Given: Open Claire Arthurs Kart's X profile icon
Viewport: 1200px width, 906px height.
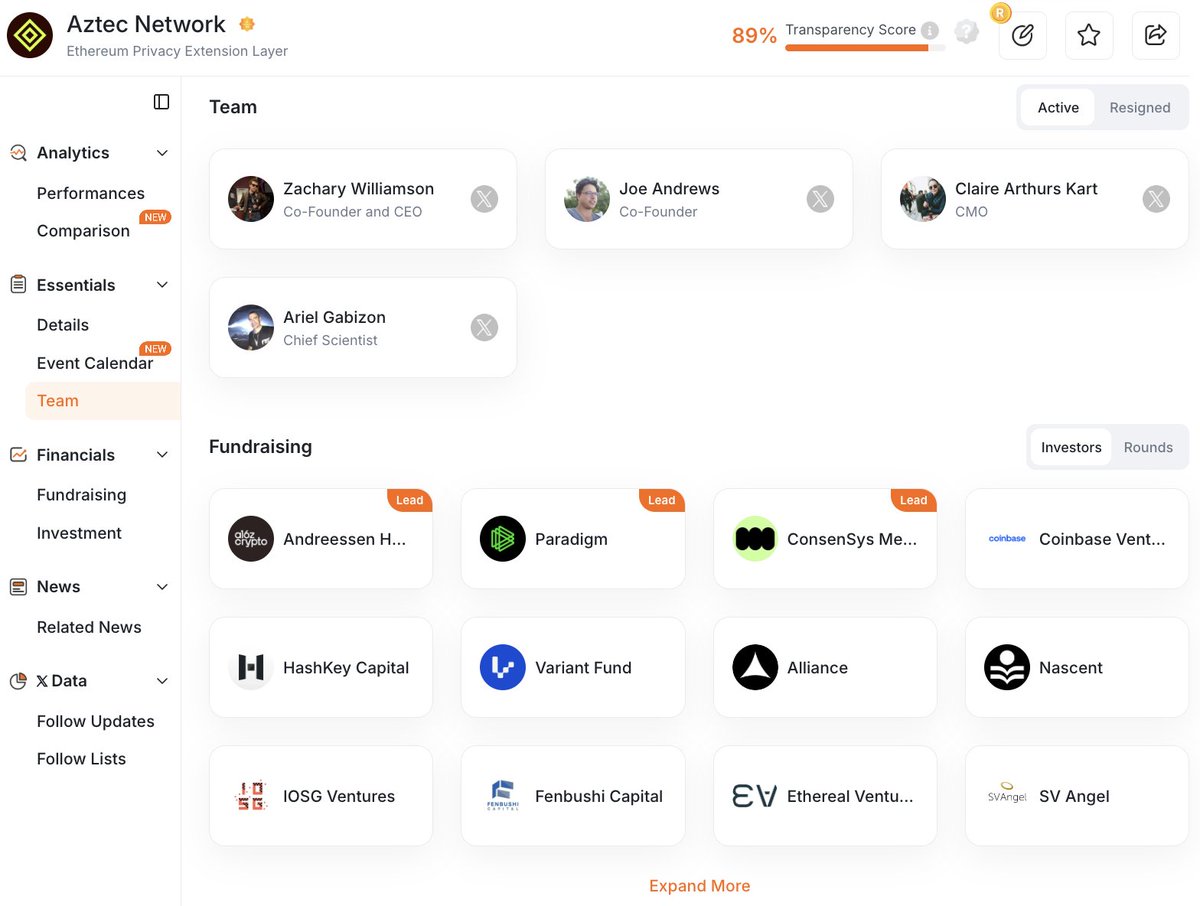Looking at the screenshot, I should click(1156, 199).
